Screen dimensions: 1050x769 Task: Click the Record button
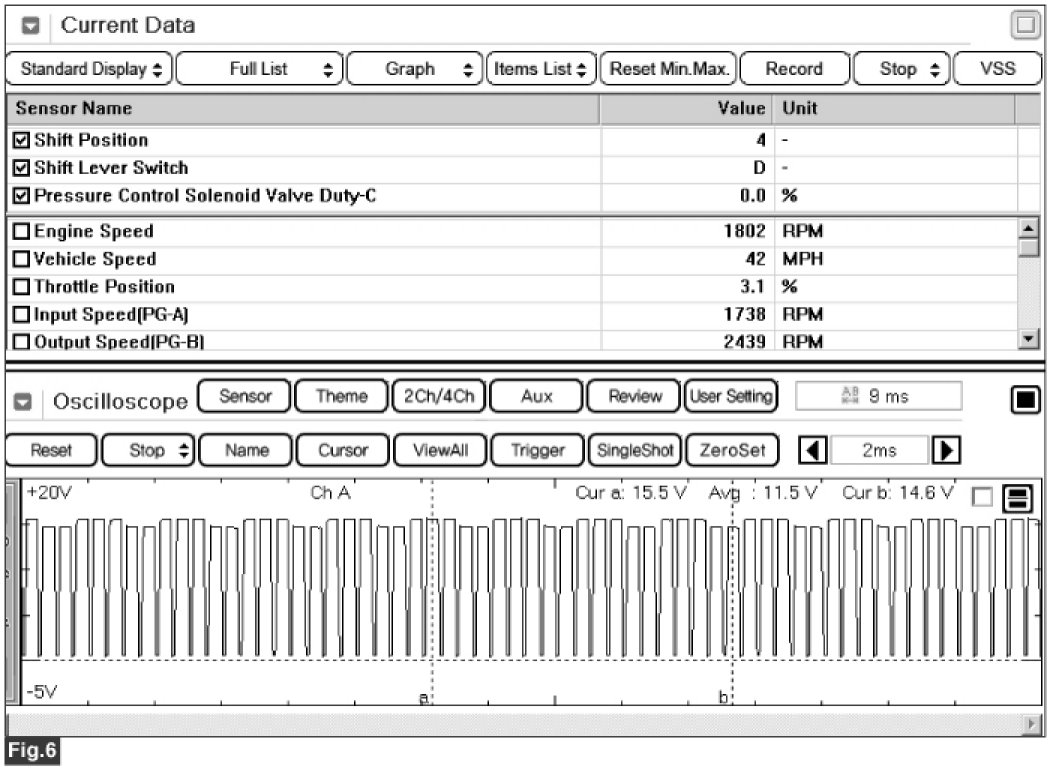(794, 69)
